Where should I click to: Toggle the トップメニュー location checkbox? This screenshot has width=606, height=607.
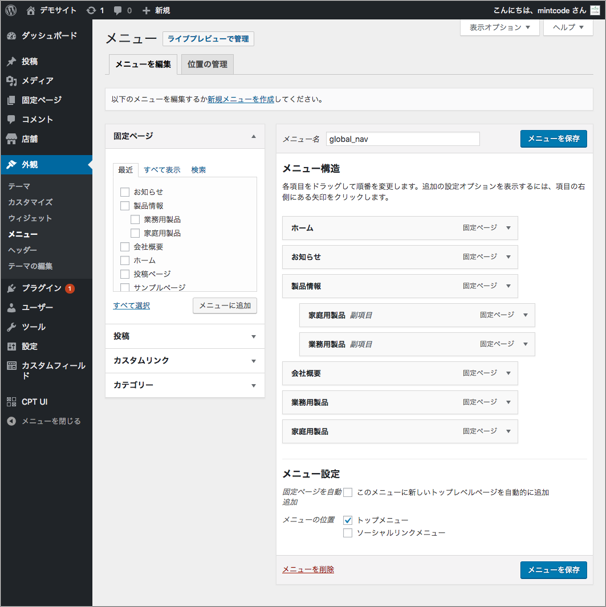(348, 520)
